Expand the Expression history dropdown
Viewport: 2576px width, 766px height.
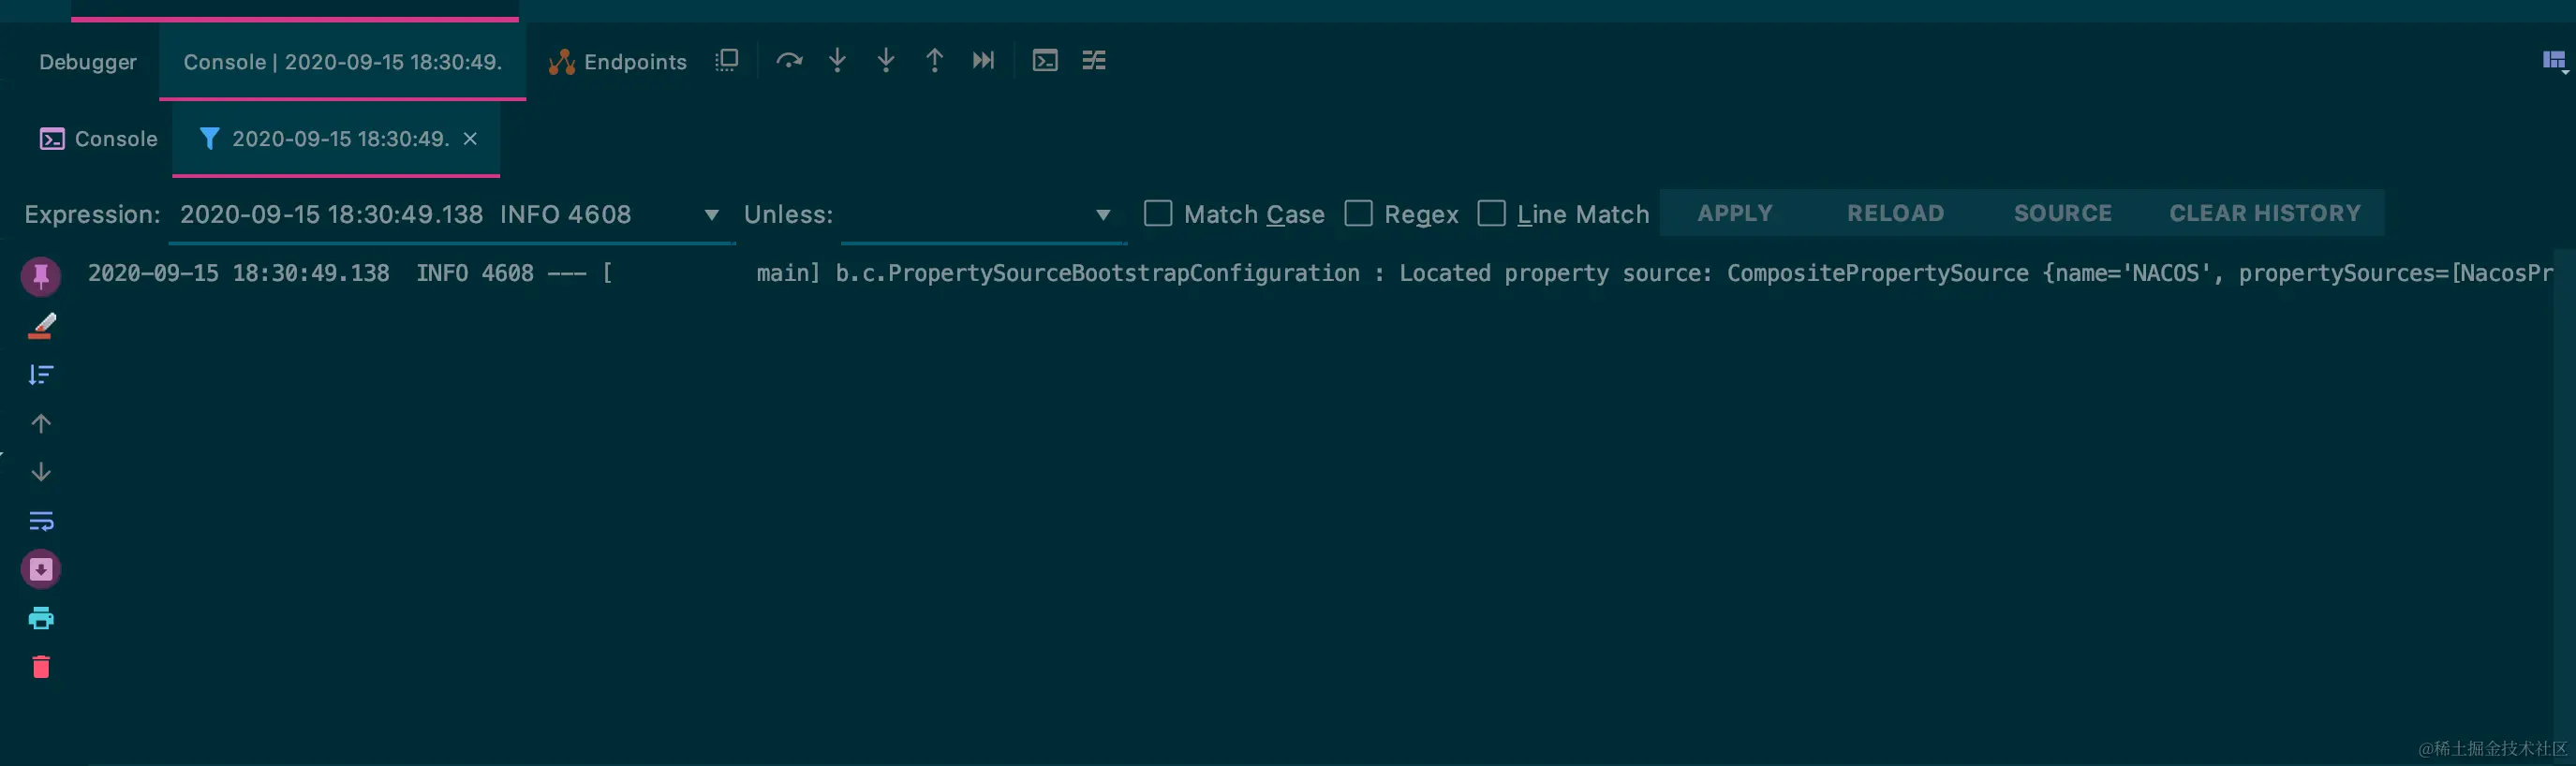(711, 215)
